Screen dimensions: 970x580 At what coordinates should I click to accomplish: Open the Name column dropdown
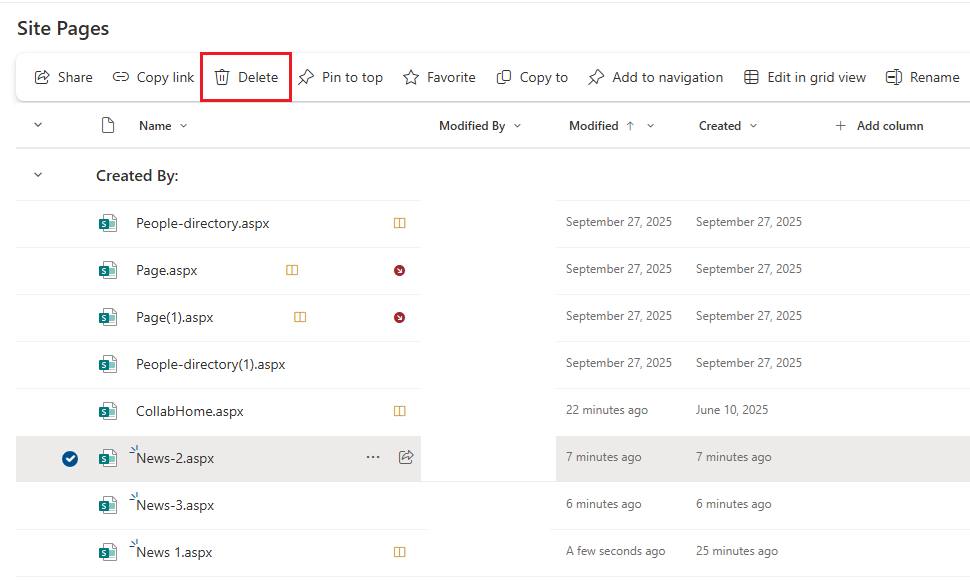click(184, 126)
